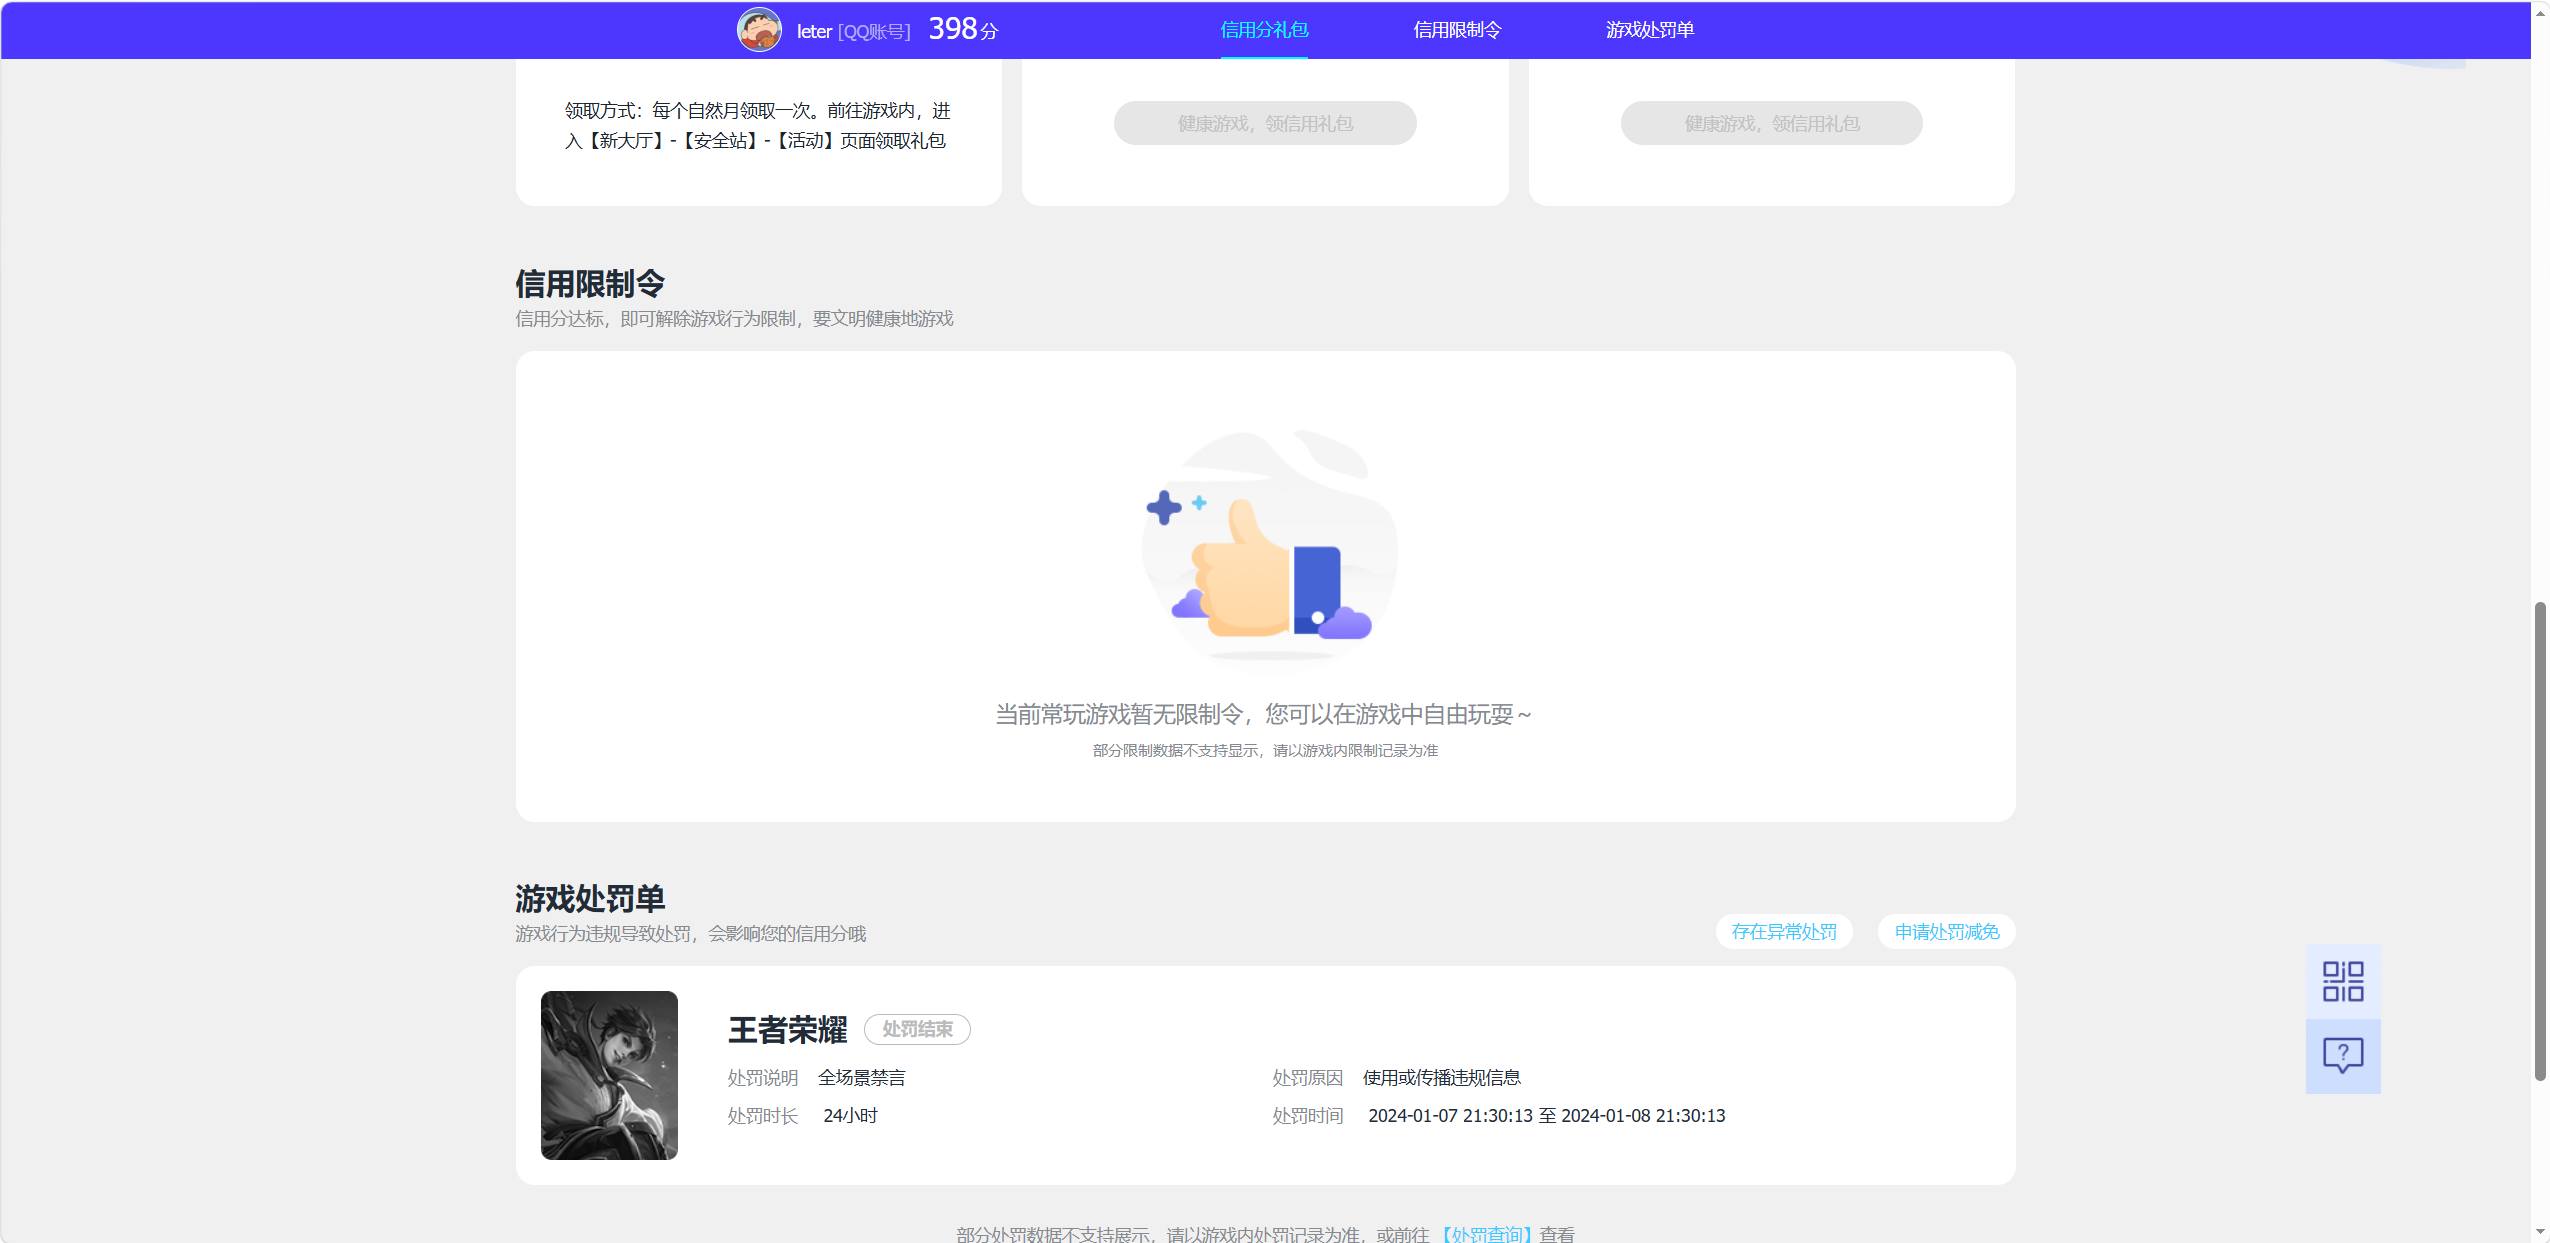Switch to 游戏处罚单 tab
The height and width of the screenshot is (1243, 2550).
(1650, 30)
